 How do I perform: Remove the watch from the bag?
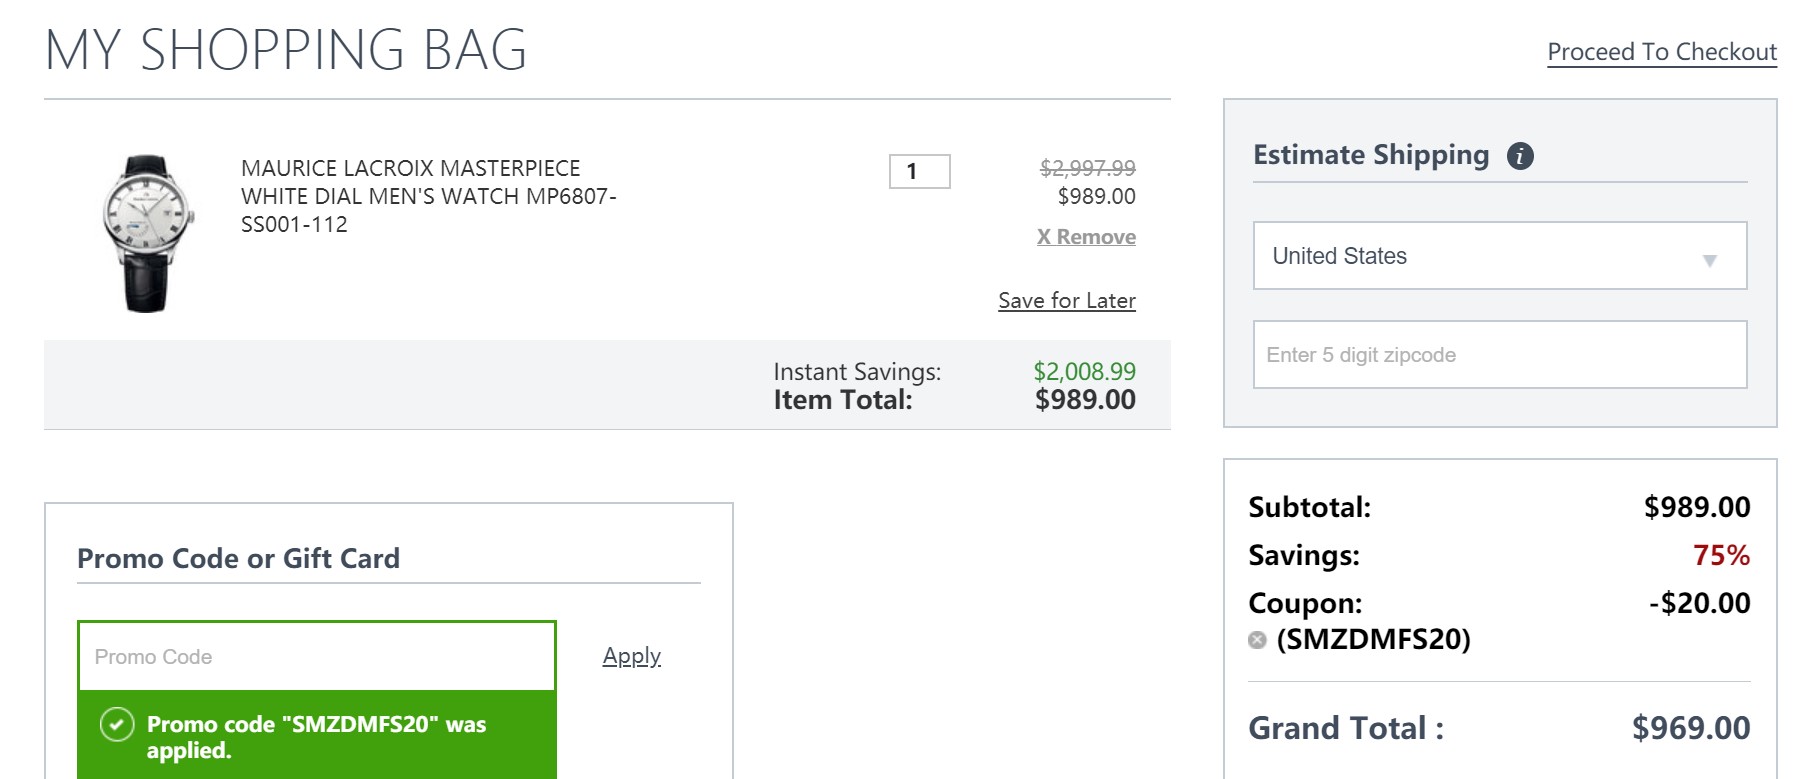1085,237
